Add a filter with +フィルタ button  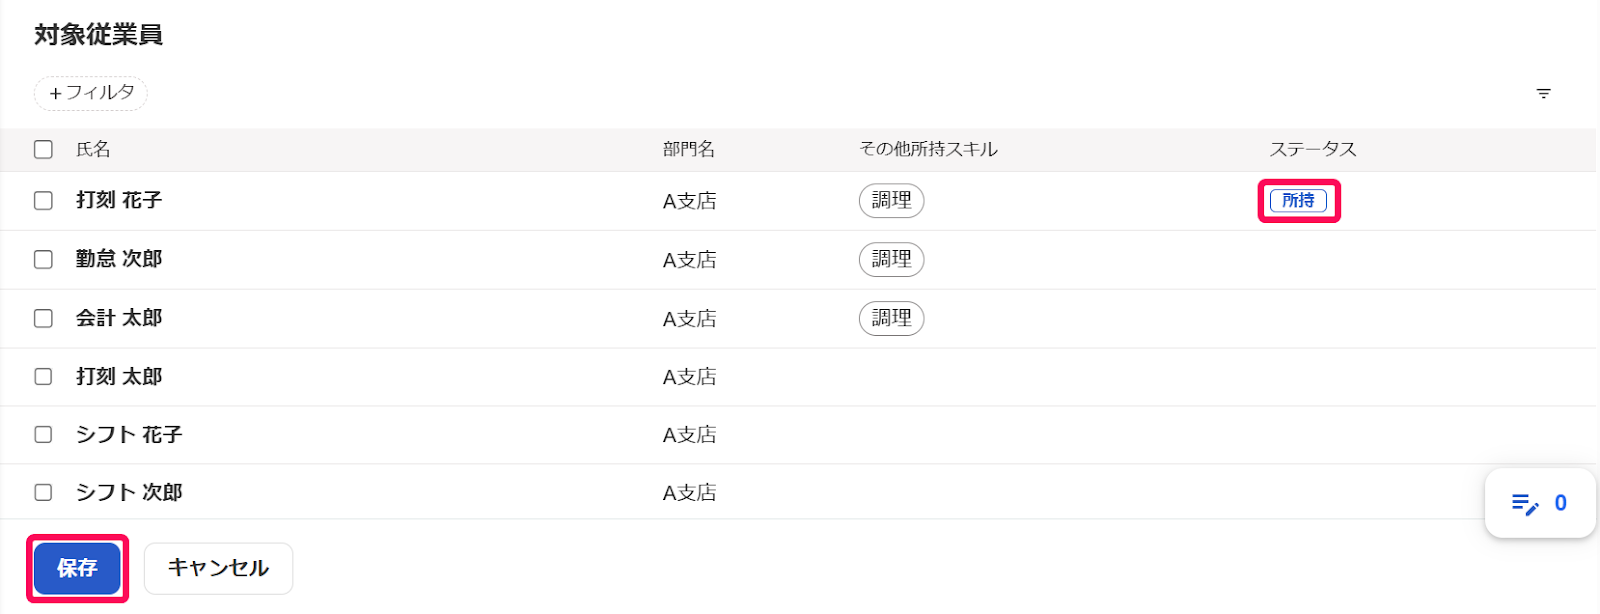coord(91,93)
